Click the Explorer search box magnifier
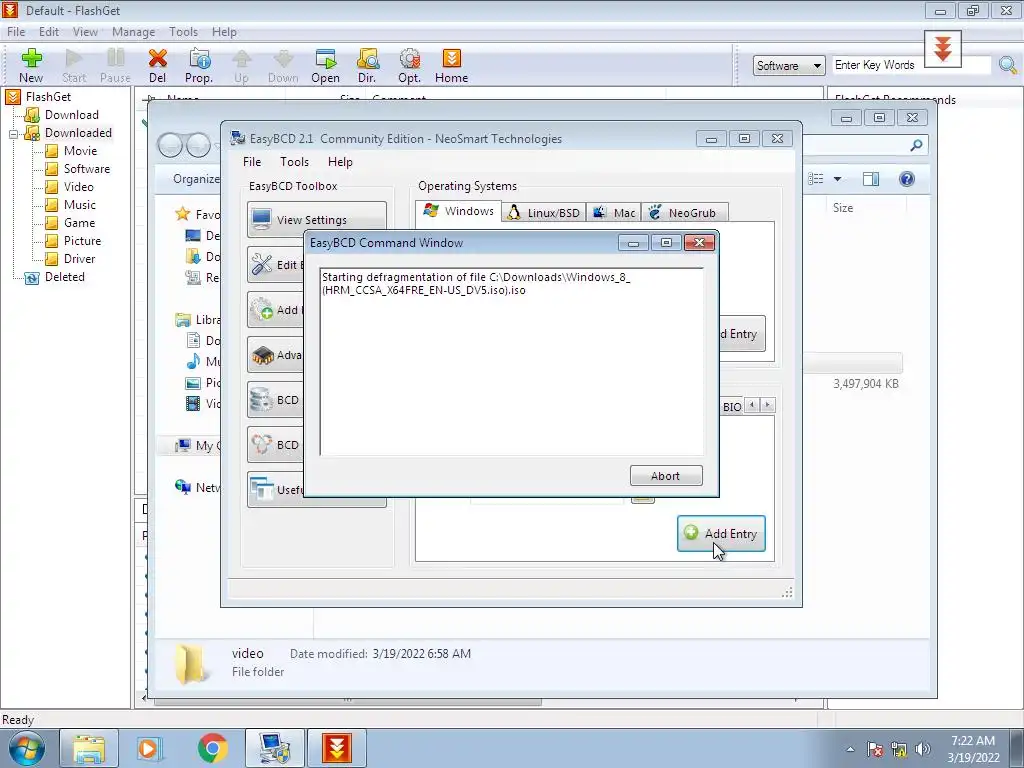This screenshot has width=1024, height=768. coord(916,145)
